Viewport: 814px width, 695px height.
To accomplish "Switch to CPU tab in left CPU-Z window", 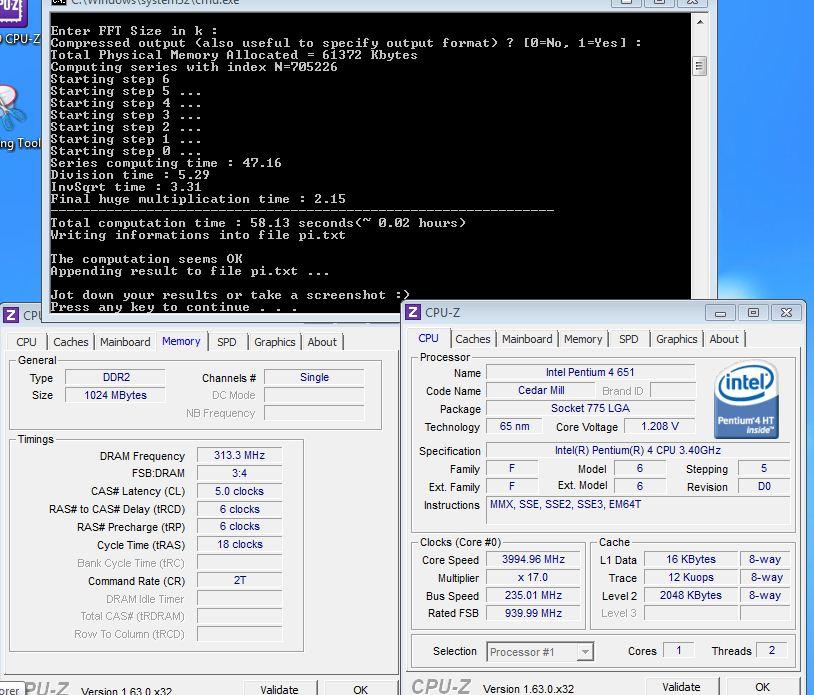I will 26,342.
